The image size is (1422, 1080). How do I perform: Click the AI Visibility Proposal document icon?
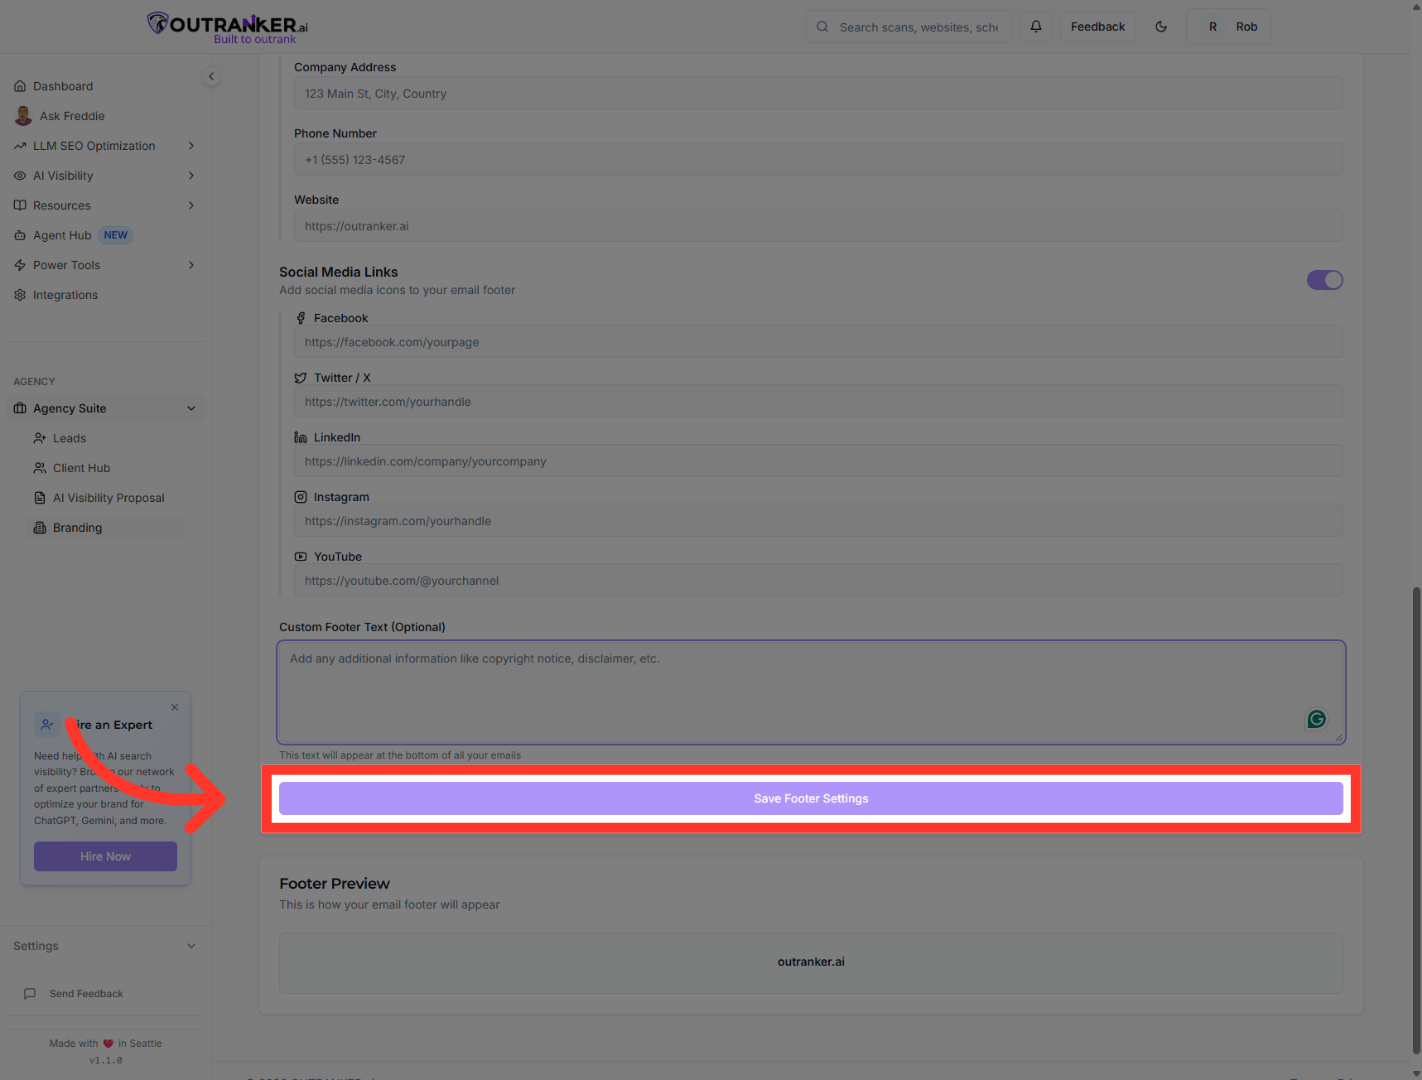[x=40, y=498]
